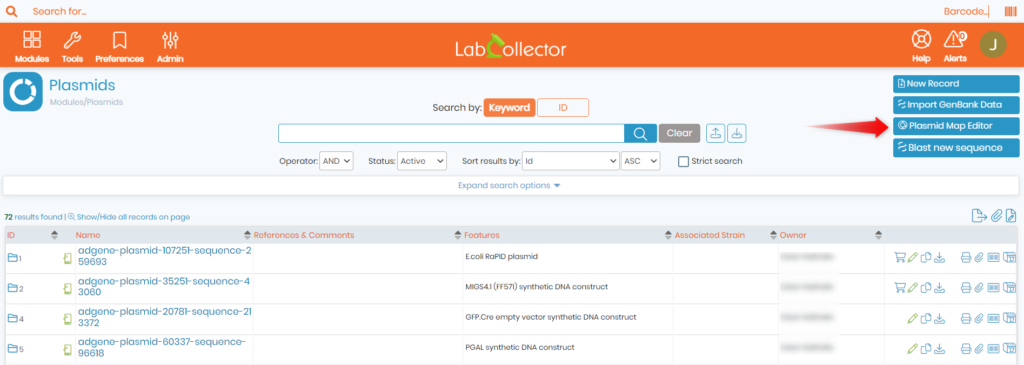Open the Status Active dropdown
Image resolution: width=1024 pixels, height=365 pixels.
pyautogui.click(x=422, y=161)
